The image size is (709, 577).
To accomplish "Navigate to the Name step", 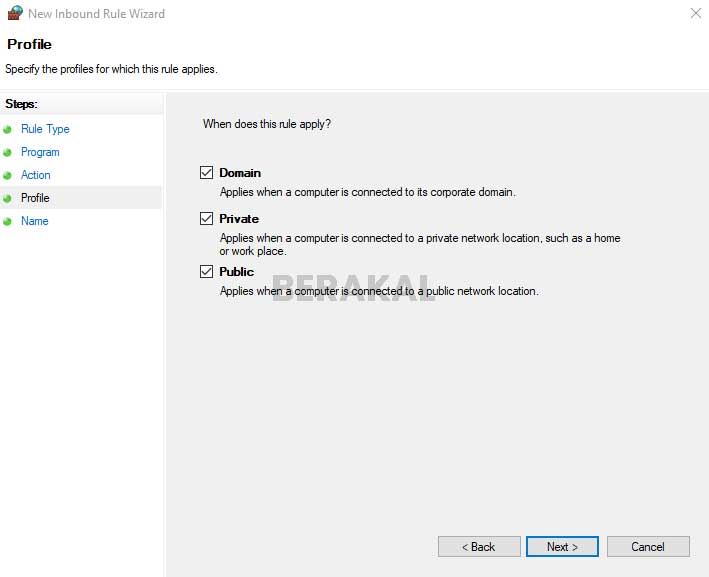I will [34, 221].
